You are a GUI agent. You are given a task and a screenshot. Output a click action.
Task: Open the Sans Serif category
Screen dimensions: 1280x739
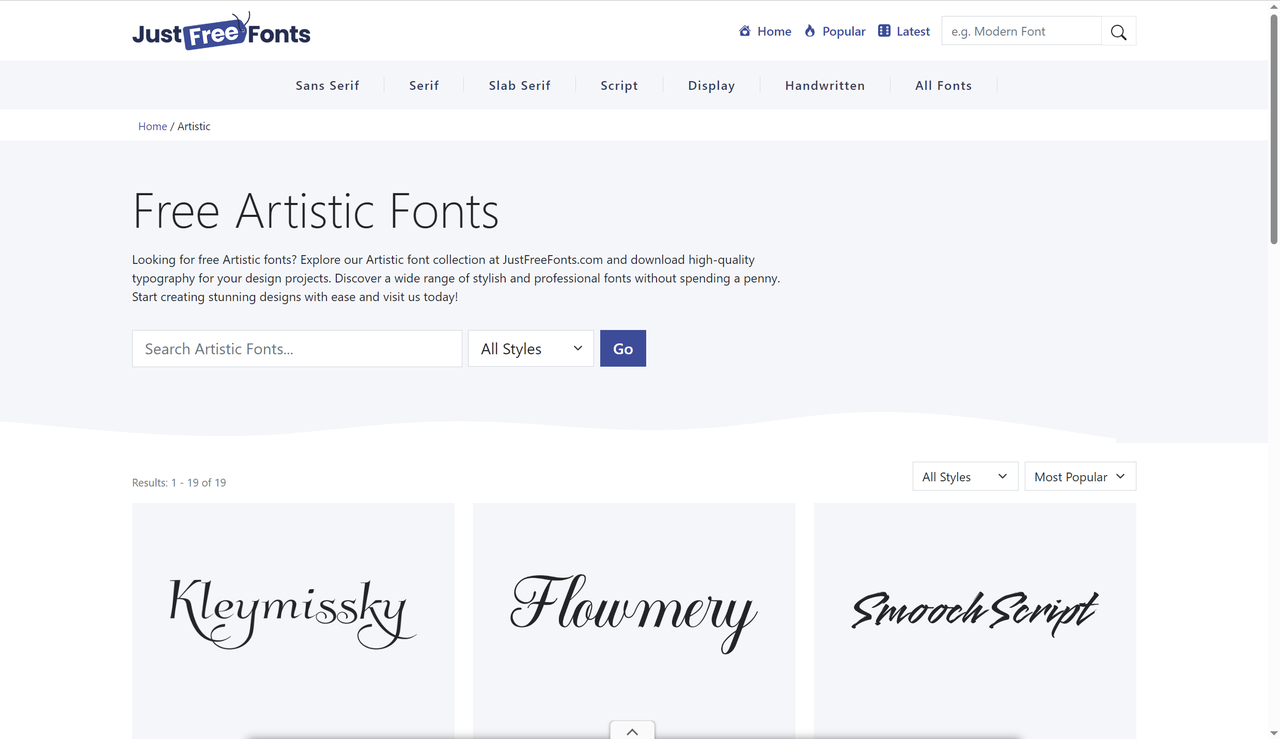click(x=327, y=86)
